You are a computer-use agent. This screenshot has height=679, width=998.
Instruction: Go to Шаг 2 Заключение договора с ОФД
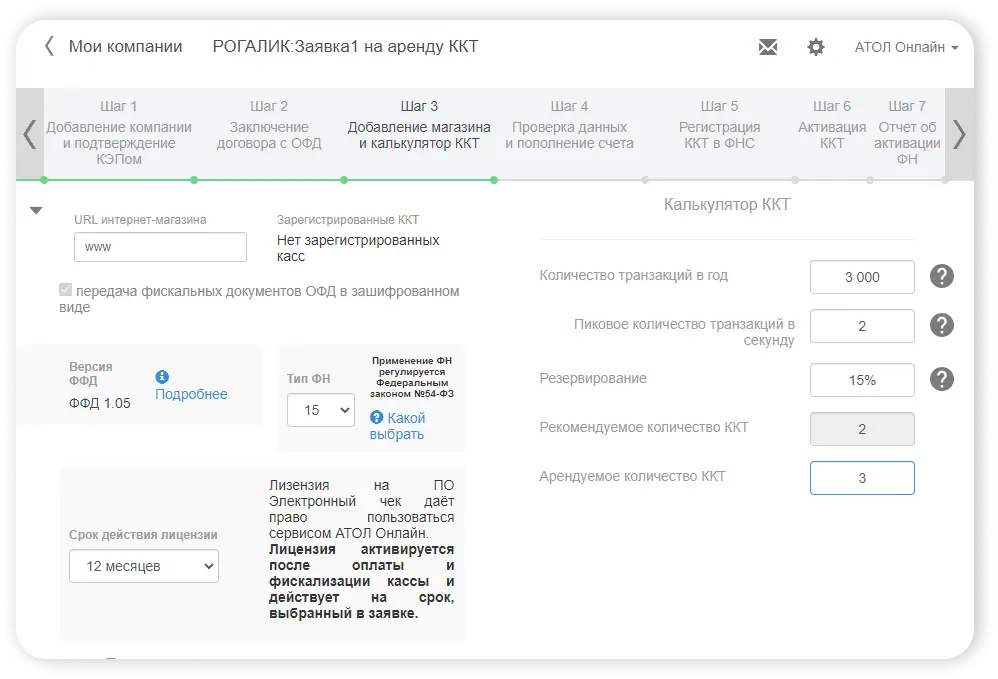pos(269,125)
